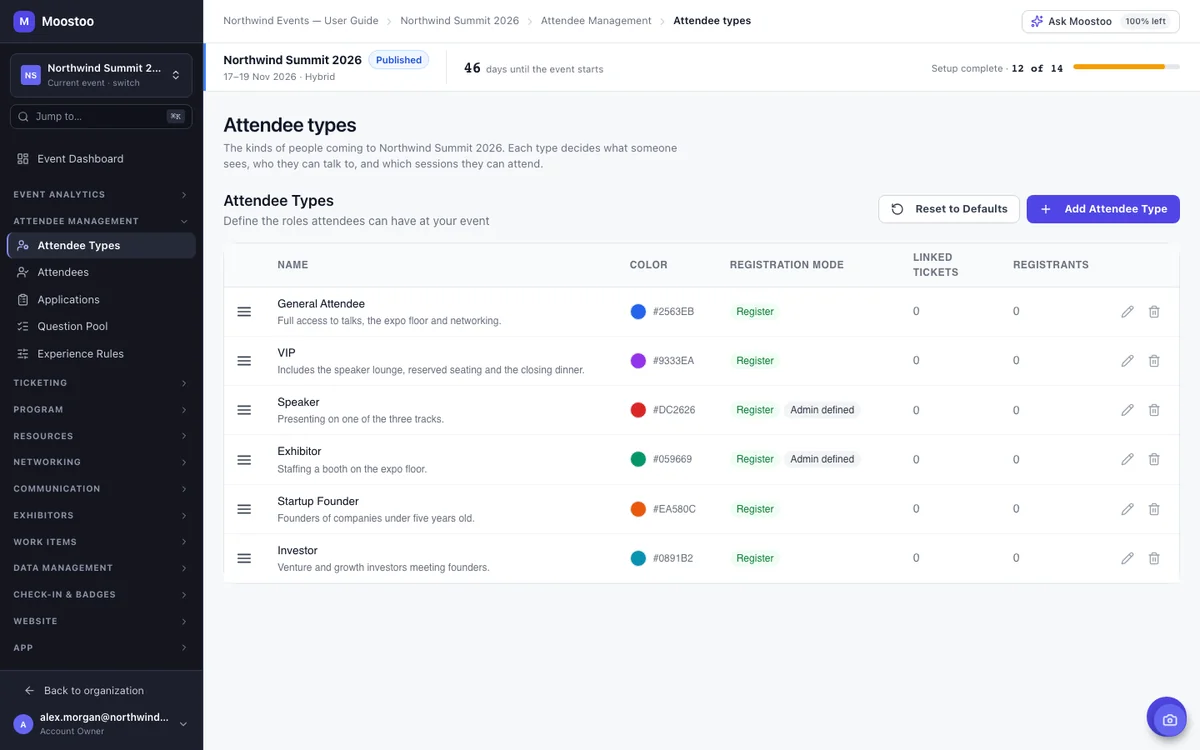Expand the Data Management section
Screen dimensions: 1200x750
coord(101,568)
